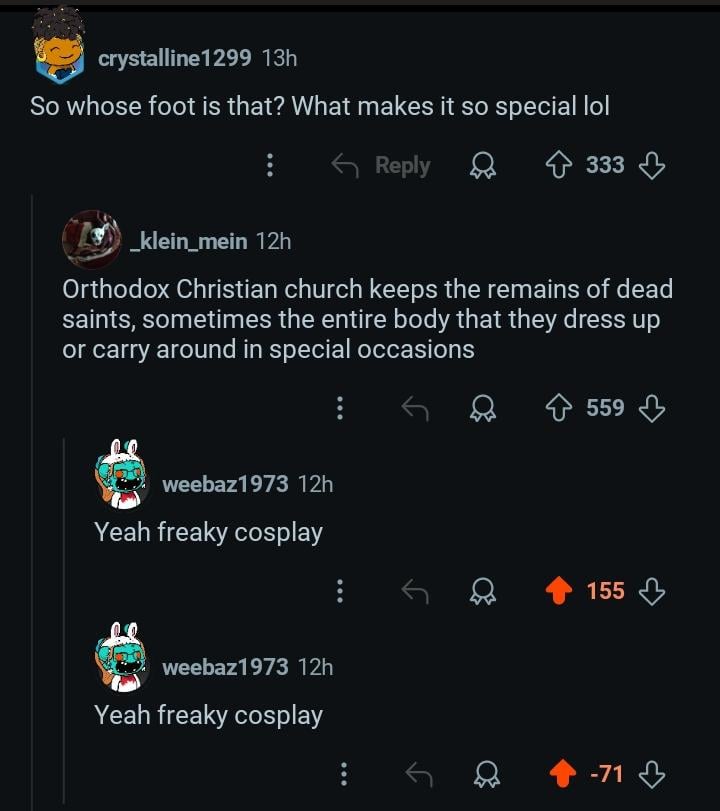Downvote the comment with 559 points
The width and height of the screenshot is (720, 811).
point(651,408)
